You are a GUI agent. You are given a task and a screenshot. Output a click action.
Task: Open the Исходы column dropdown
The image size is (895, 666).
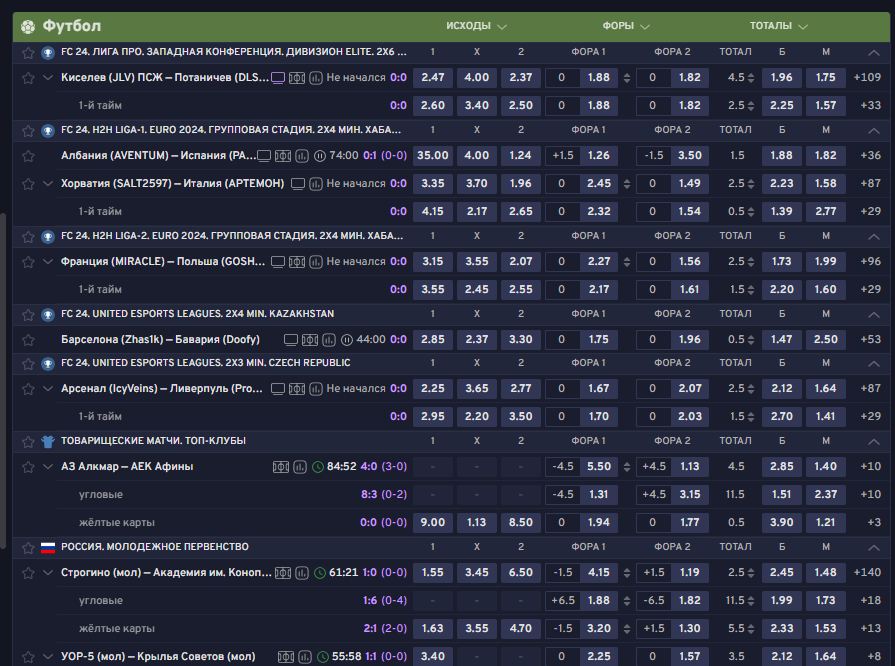(x=501, y=26)
